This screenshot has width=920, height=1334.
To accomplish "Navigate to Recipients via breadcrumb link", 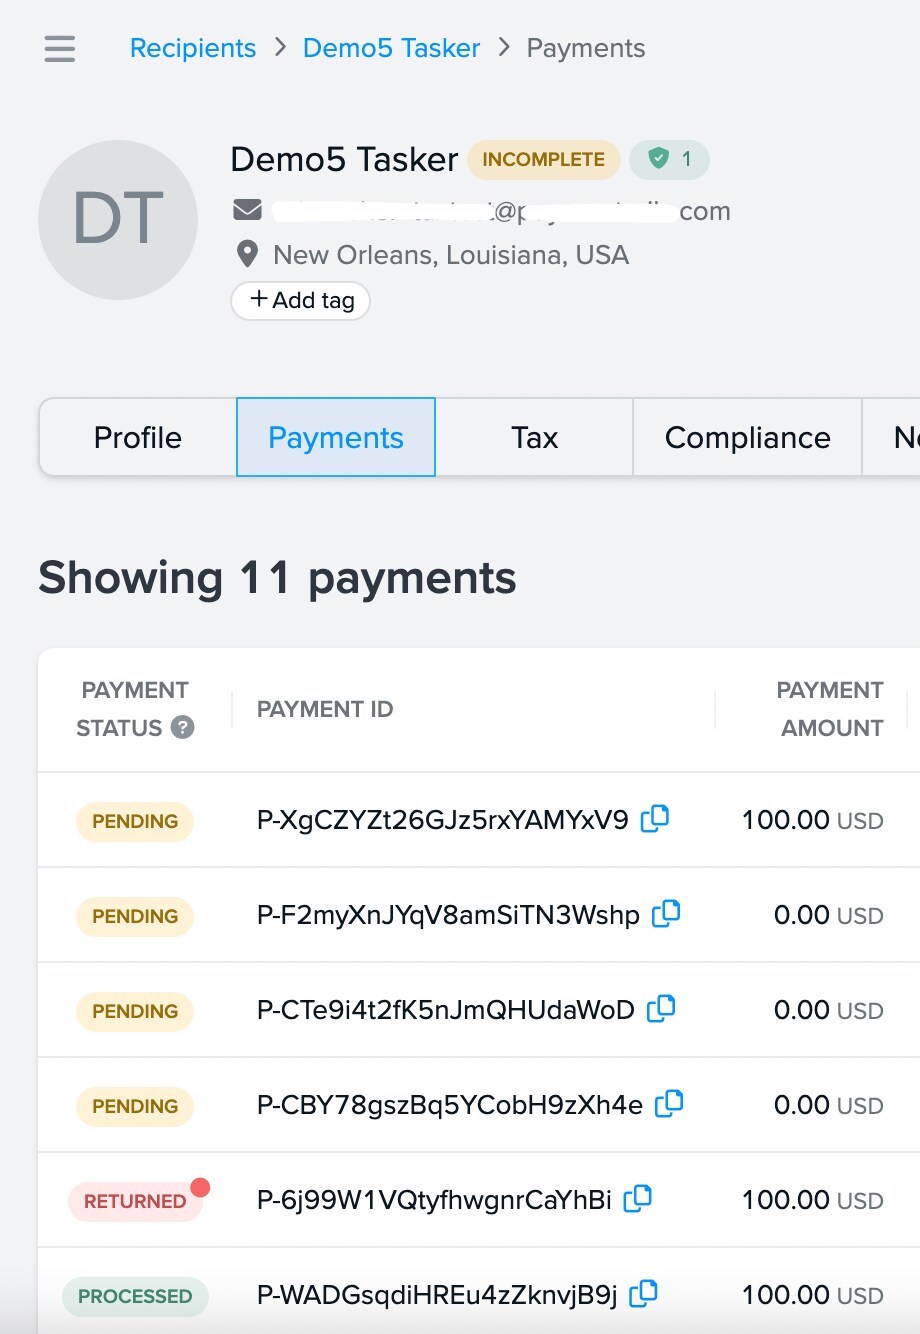I will [x=192, y=47].
